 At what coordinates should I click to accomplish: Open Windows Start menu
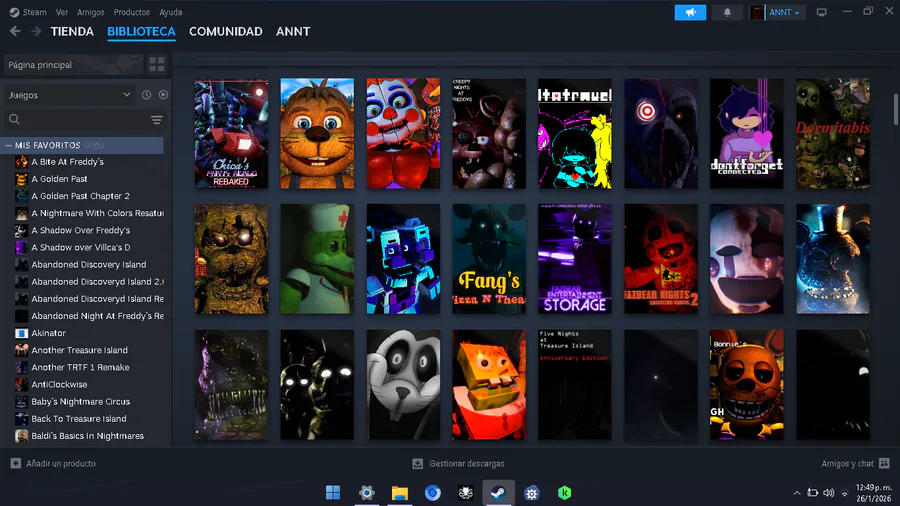tap(333, 492)
